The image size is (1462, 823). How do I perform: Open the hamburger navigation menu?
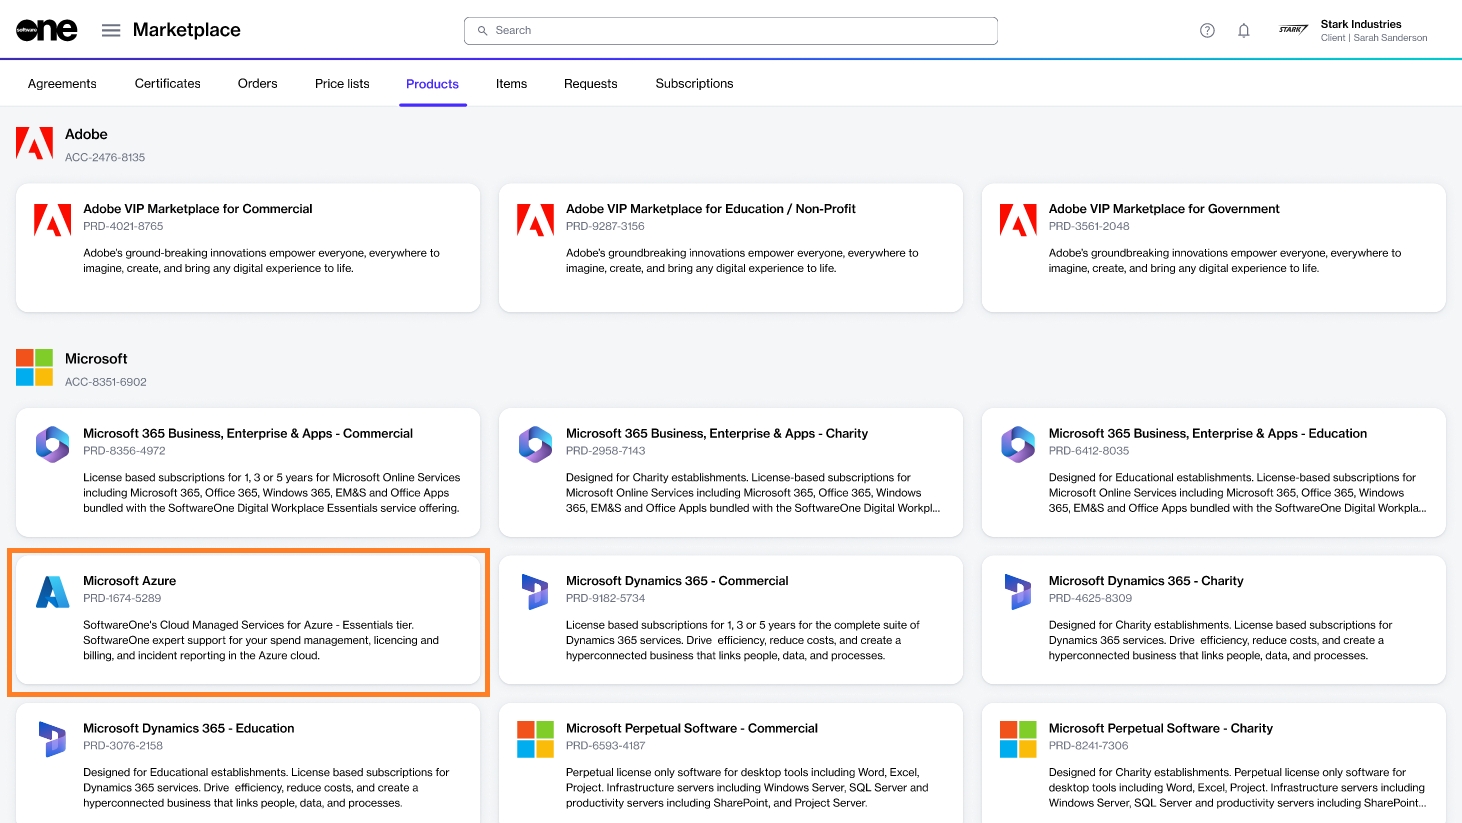[111, 31]
